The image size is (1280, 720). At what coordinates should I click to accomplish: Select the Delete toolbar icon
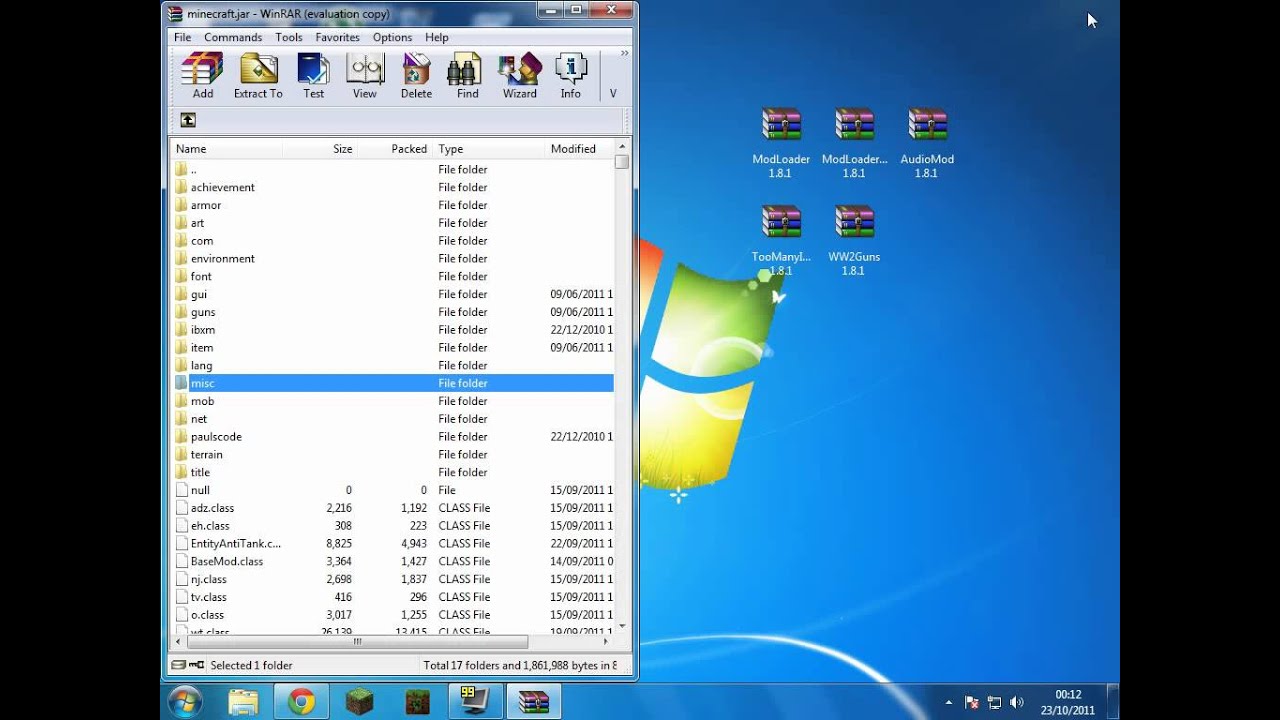[x=416, y=76]
